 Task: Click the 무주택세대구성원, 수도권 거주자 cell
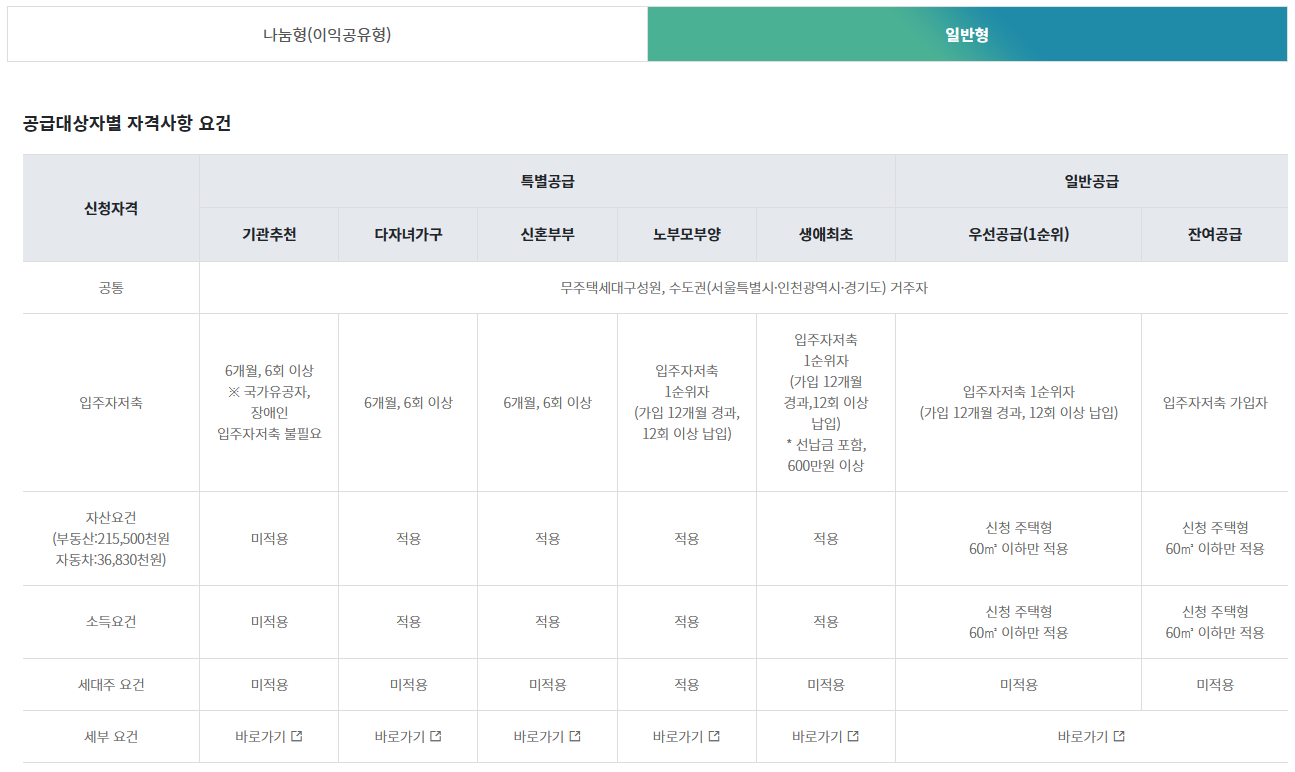pos(743,288)
